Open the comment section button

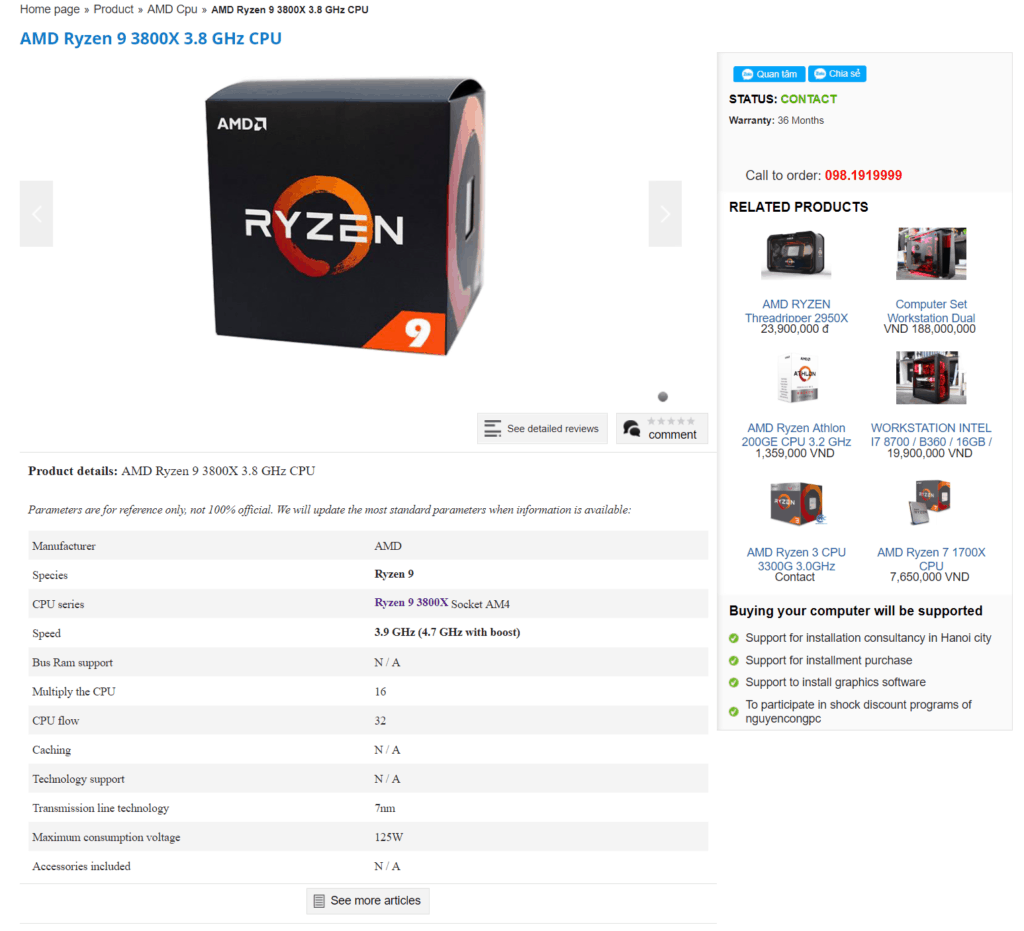tap(662, 428)
